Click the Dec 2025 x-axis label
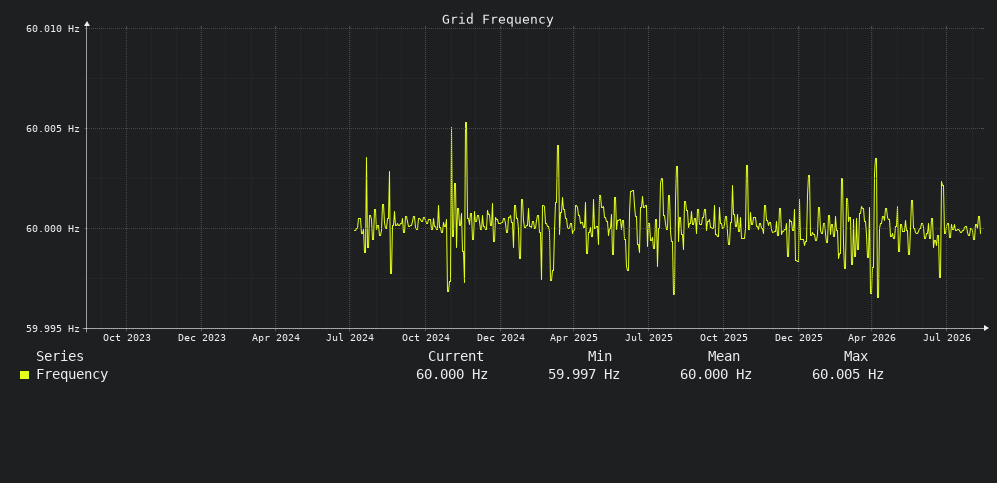 click(799, 337)
